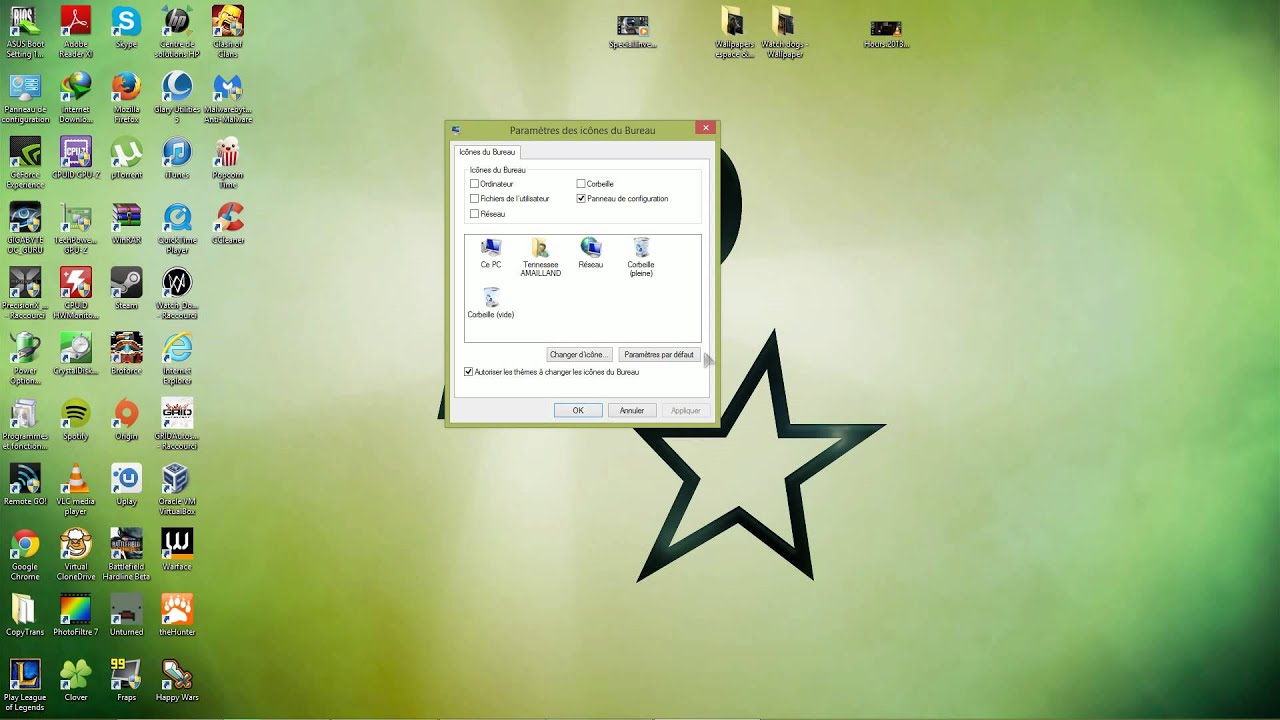Screen dimensions: 1280x720
Task: Click the Annuler button
Action: pos(632,410)
